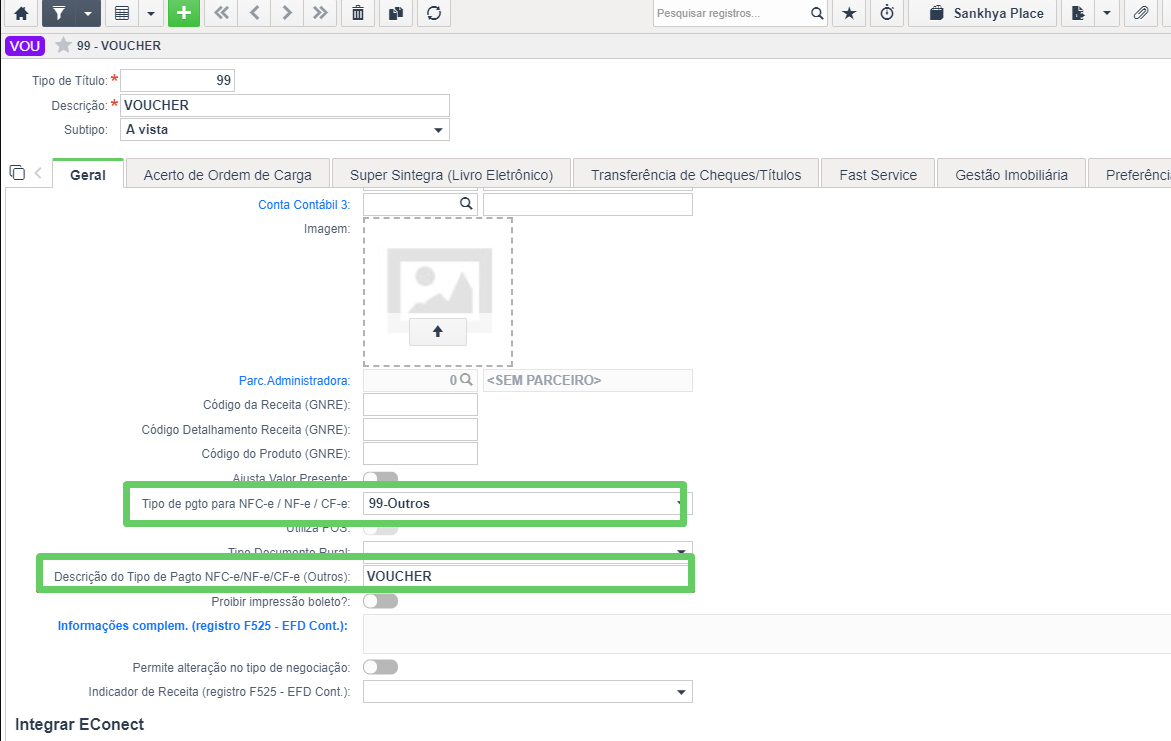Screen dimensions: 1171x741
Task: Jump to first record
Action: coord(222,13)
